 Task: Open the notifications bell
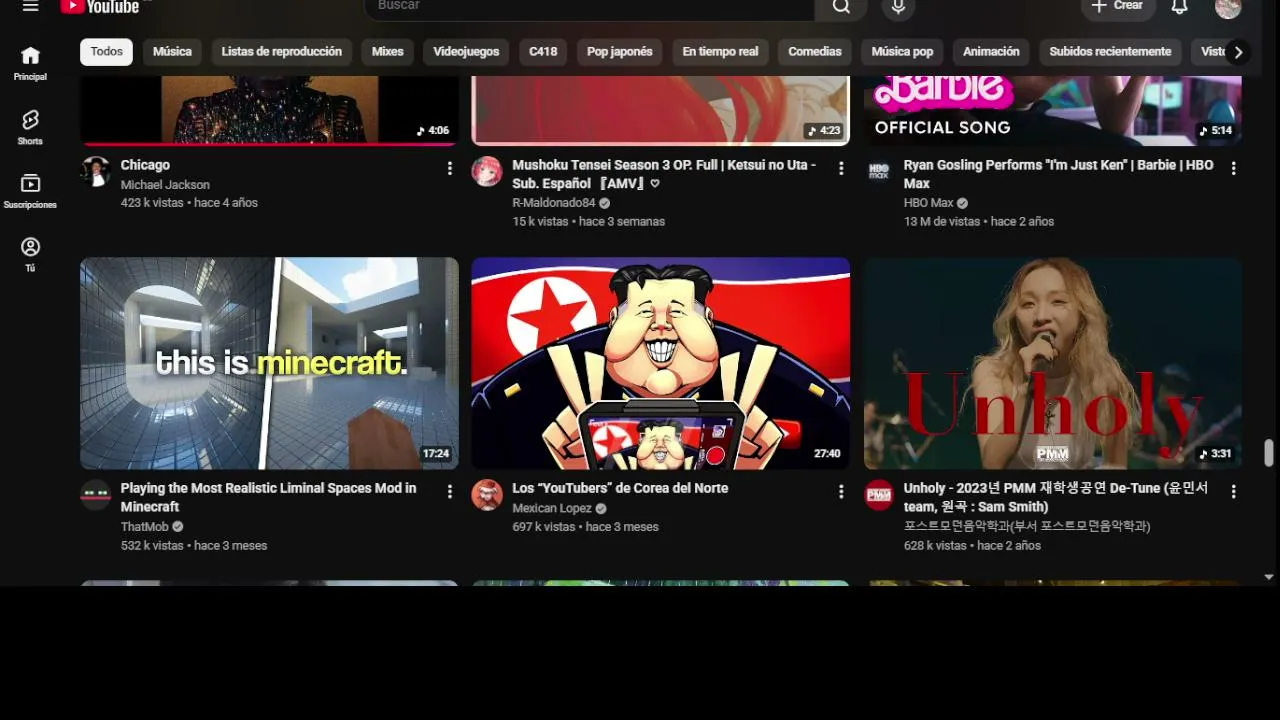point(1180,7)
